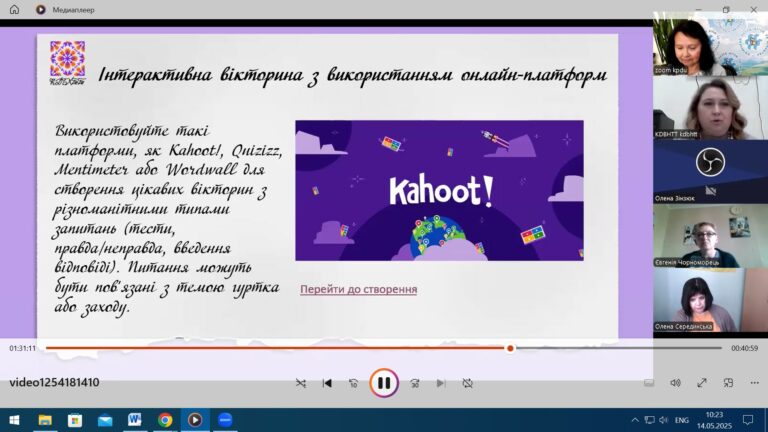Switch to mini player view
The width and height of the screenshot is (768, 432).
tap(728, 383)
